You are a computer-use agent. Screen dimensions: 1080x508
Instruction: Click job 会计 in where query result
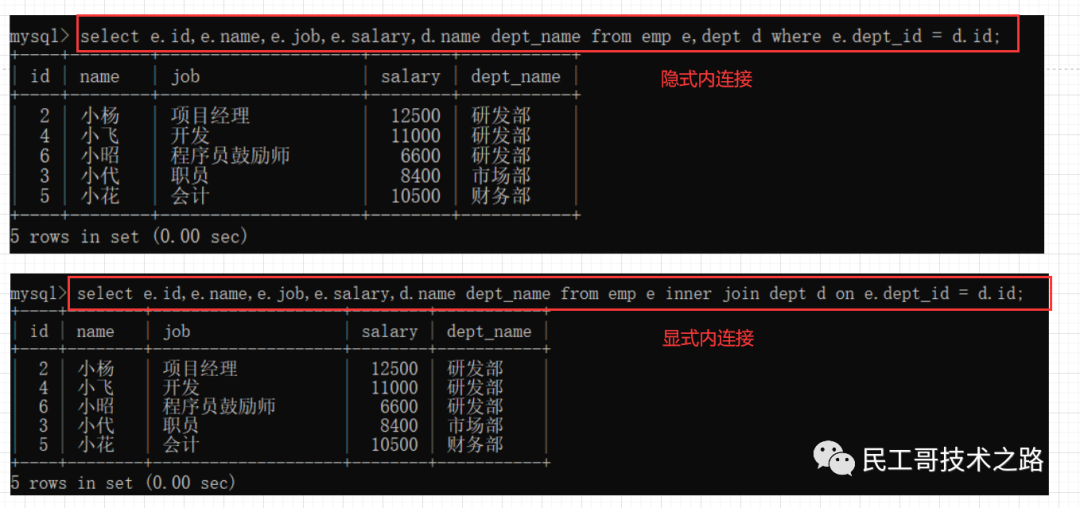click(191, 196)
